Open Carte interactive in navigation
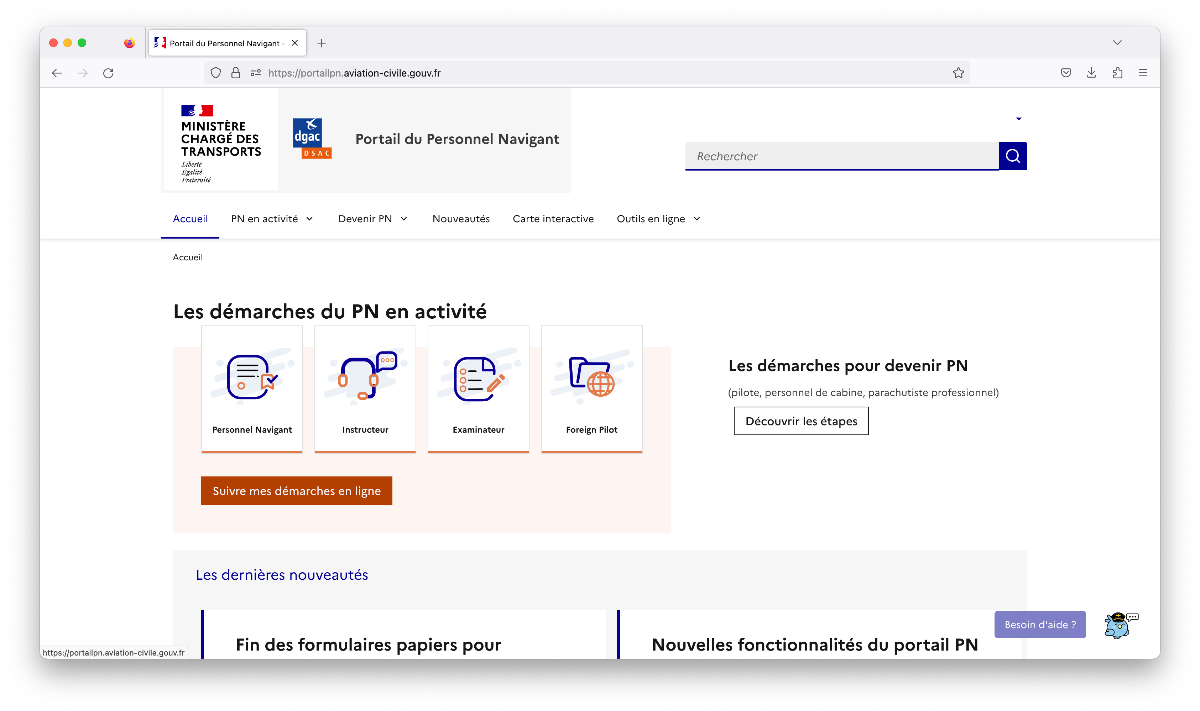Screen dimensions: 1200x711 coord(553,219)
